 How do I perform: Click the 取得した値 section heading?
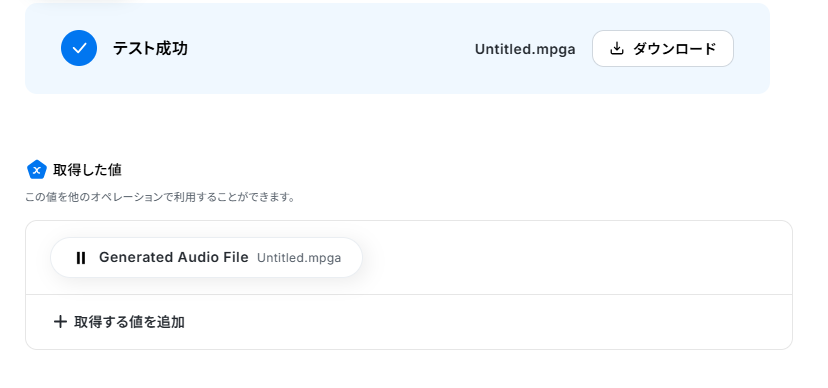tap(87, 170)
